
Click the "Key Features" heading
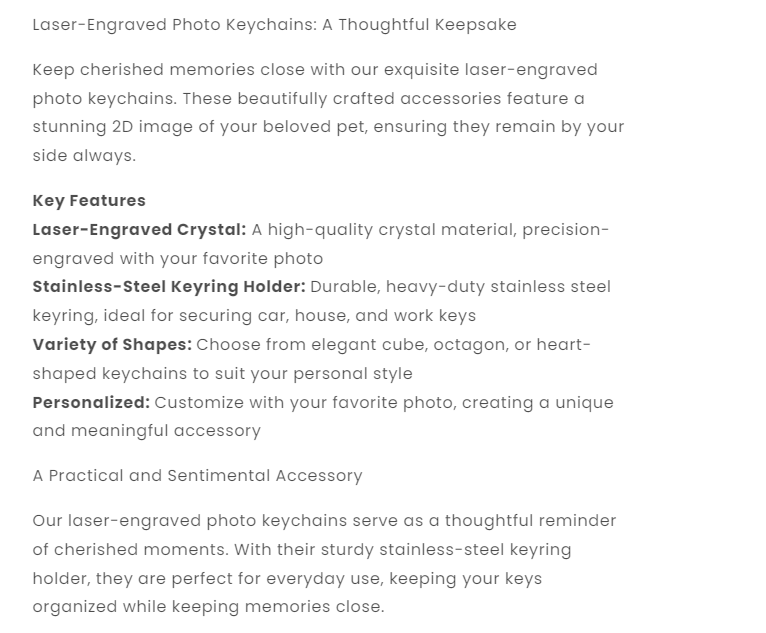89,200
